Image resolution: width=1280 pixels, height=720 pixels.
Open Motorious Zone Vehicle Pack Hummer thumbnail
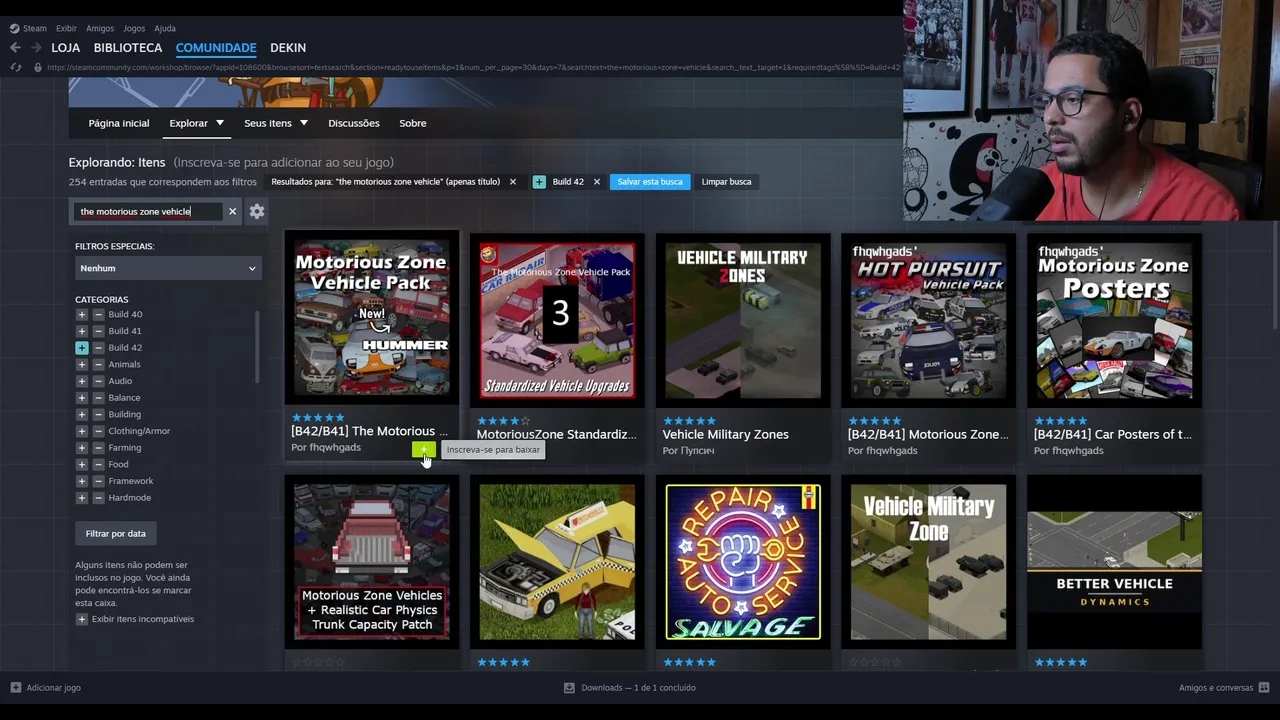click(371, 317)
